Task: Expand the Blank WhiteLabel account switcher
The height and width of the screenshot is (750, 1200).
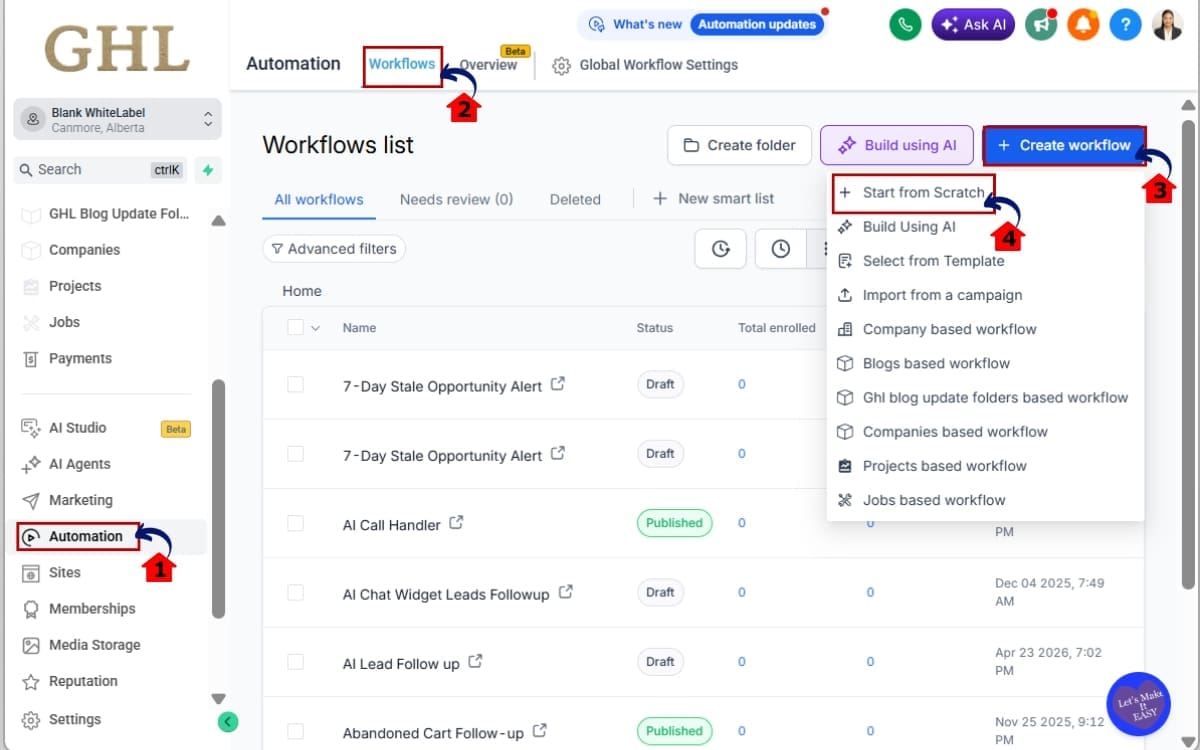Action: pos(118,119)
